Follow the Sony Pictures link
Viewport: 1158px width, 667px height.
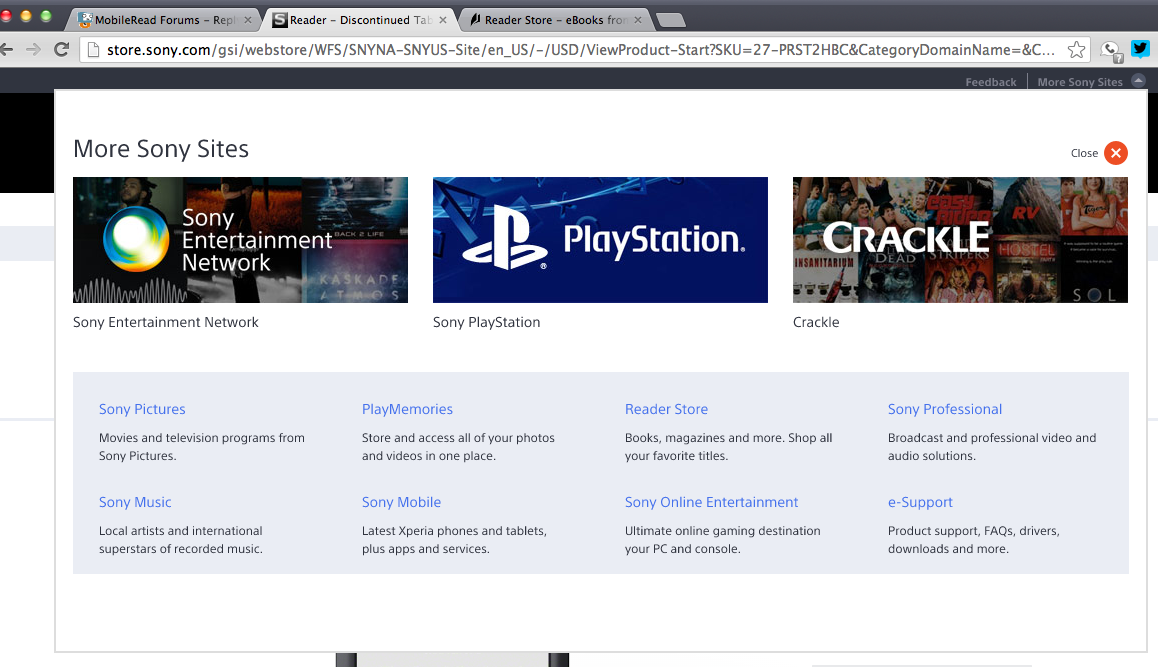[142, 409]
